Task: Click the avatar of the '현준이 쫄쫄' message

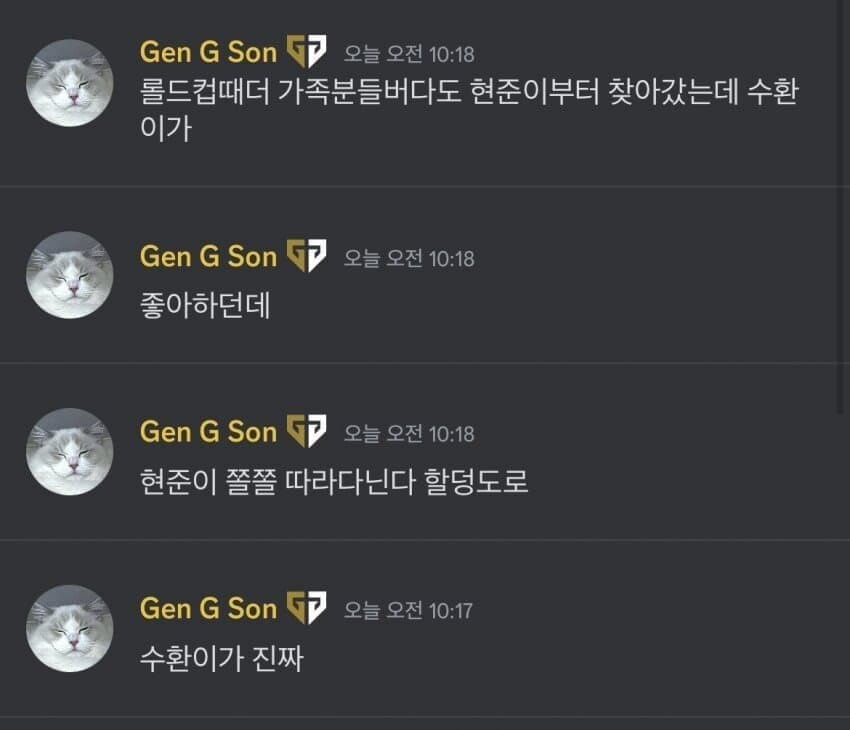Action: (x=69, y=452)
